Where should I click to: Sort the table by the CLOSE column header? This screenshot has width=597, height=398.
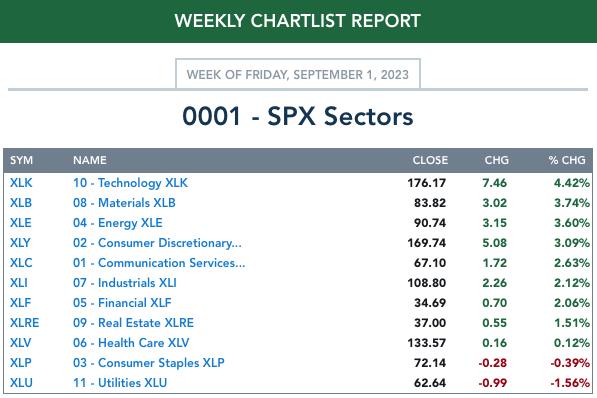(x=430, y=160)
